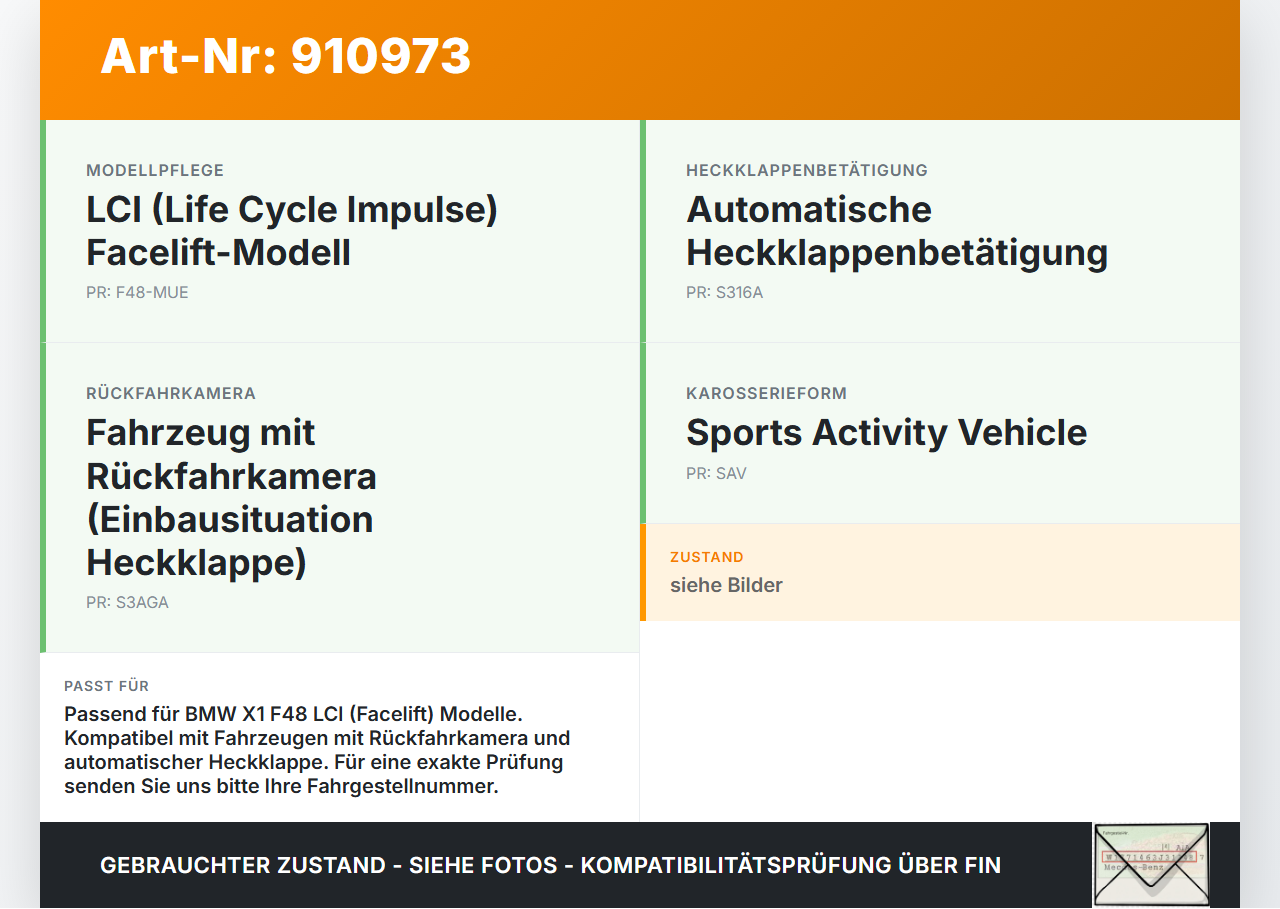Click the orange header bar
The width and height of the screenshot is (1280, 909).
[x=640, y=60]
